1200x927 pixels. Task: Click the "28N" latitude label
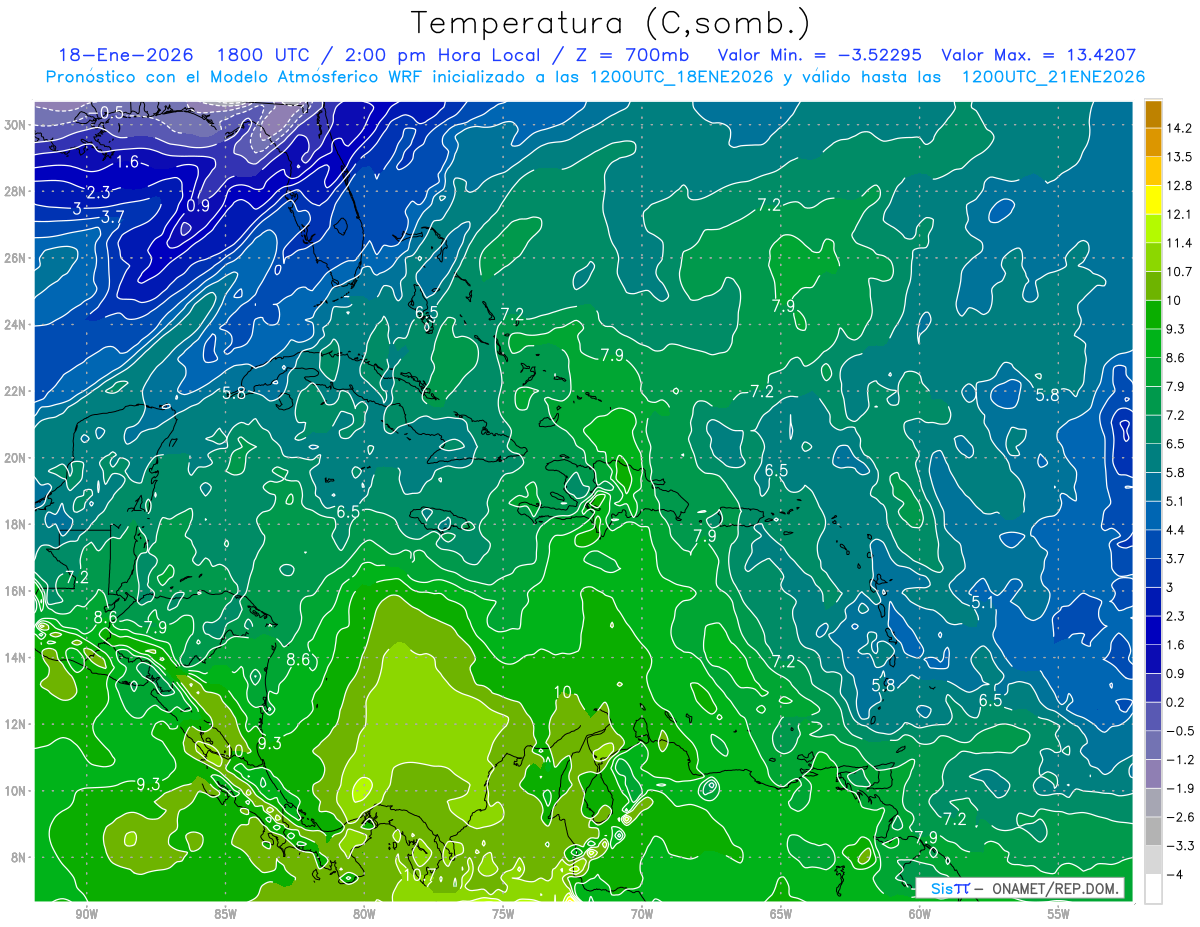coord(17,191)
